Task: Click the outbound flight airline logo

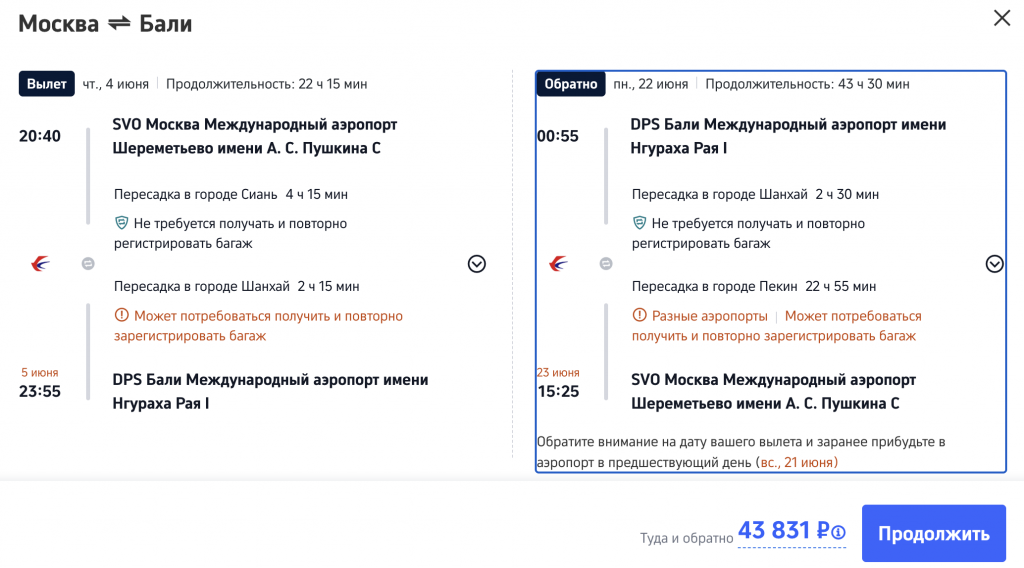Action: (41, 264)
